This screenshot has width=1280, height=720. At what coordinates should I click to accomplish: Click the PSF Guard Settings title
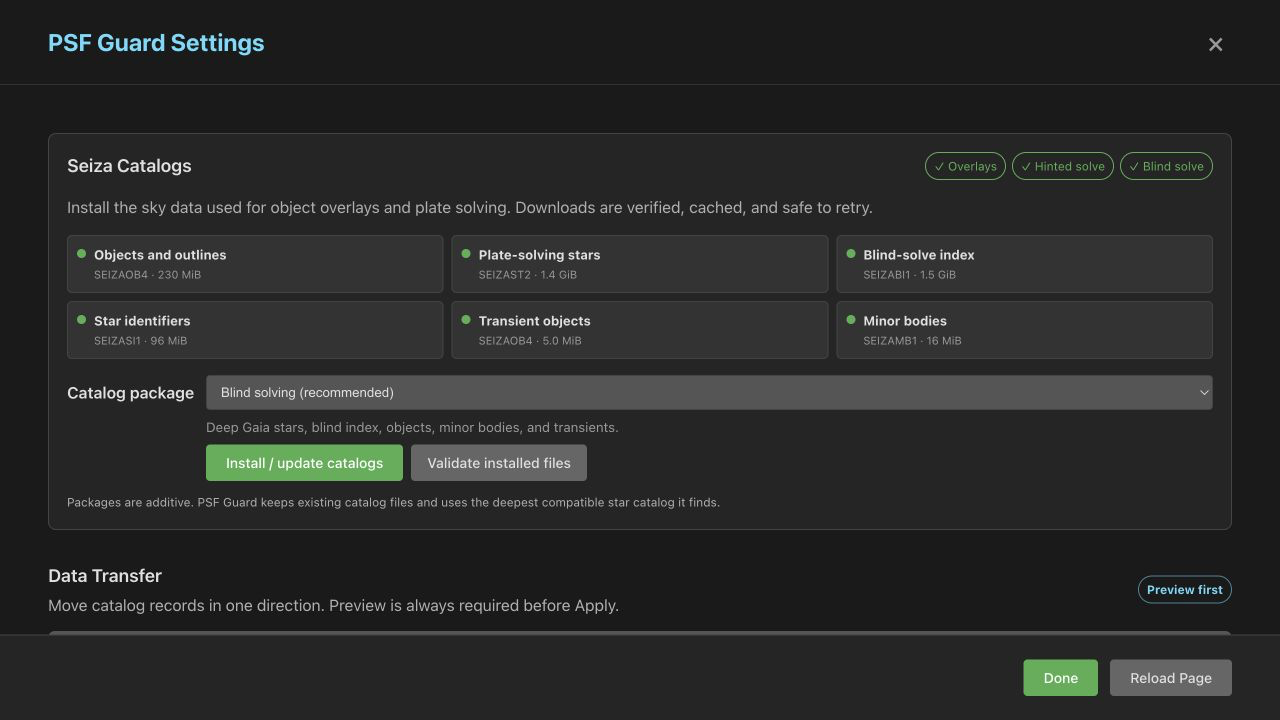156,43
